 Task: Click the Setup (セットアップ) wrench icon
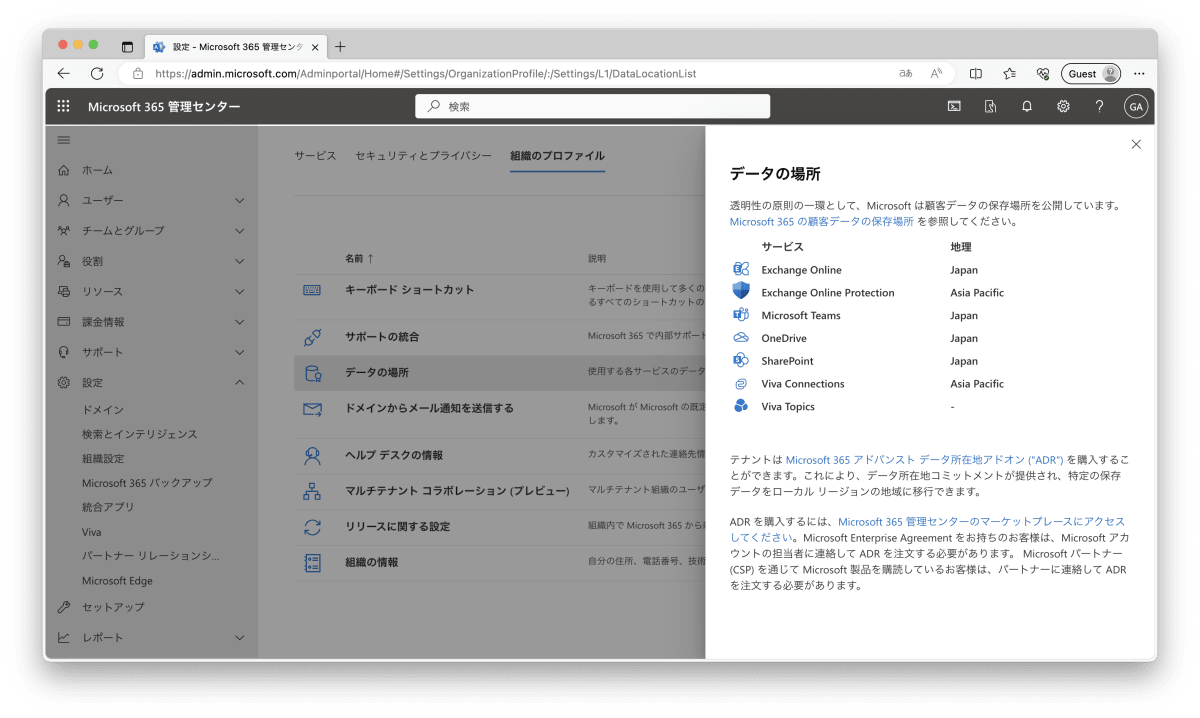(64, 607)
